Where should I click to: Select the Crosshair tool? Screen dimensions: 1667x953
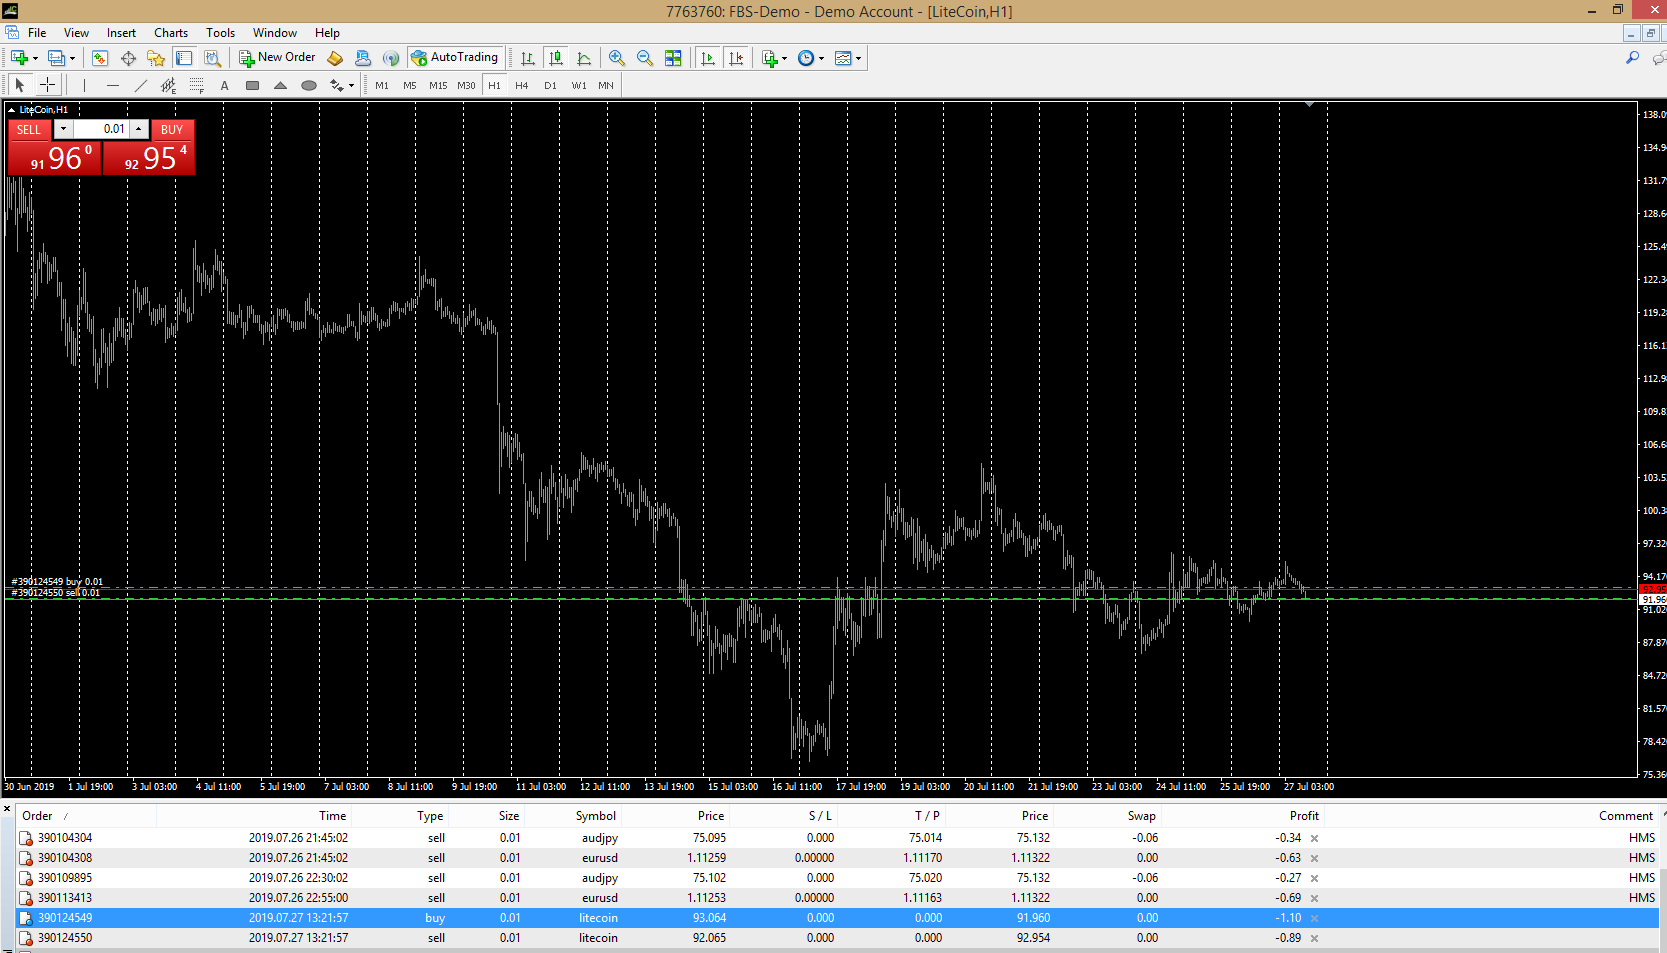pos(47,85)
